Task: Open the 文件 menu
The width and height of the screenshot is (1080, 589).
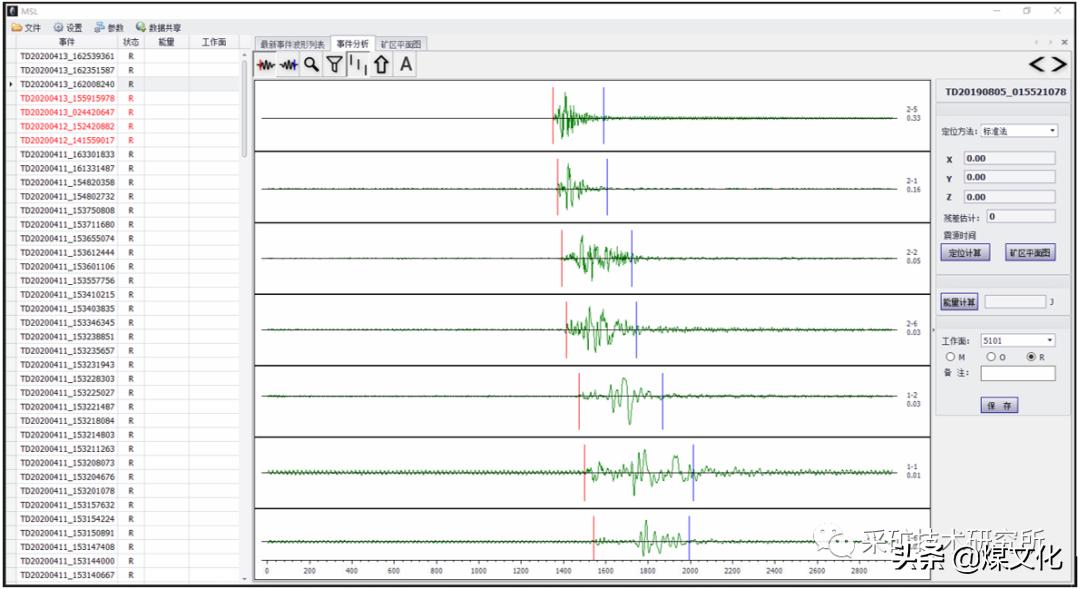Action: coord(27,28)
